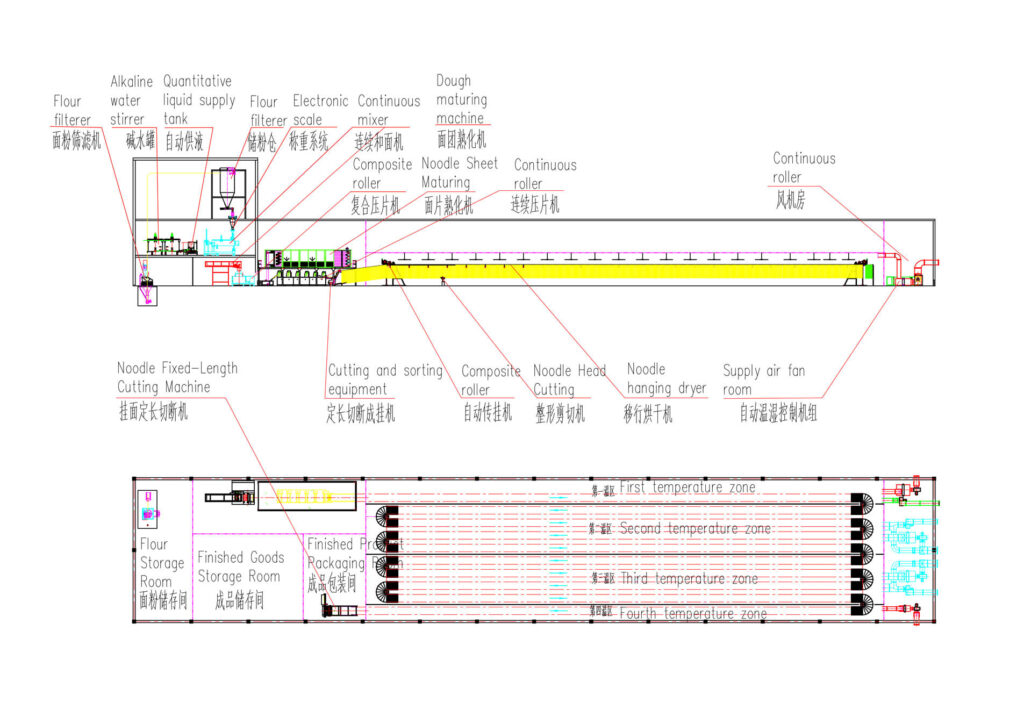Click the "Noodle Sheet Maturing" label

pos(459,173)
